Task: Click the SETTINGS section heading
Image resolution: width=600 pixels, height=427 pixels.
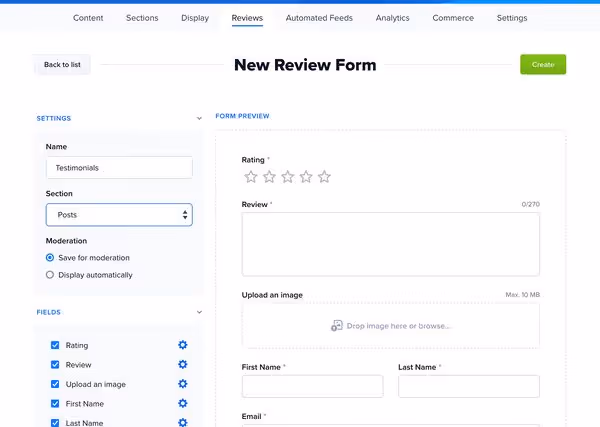Action: [x=54, y=118]
